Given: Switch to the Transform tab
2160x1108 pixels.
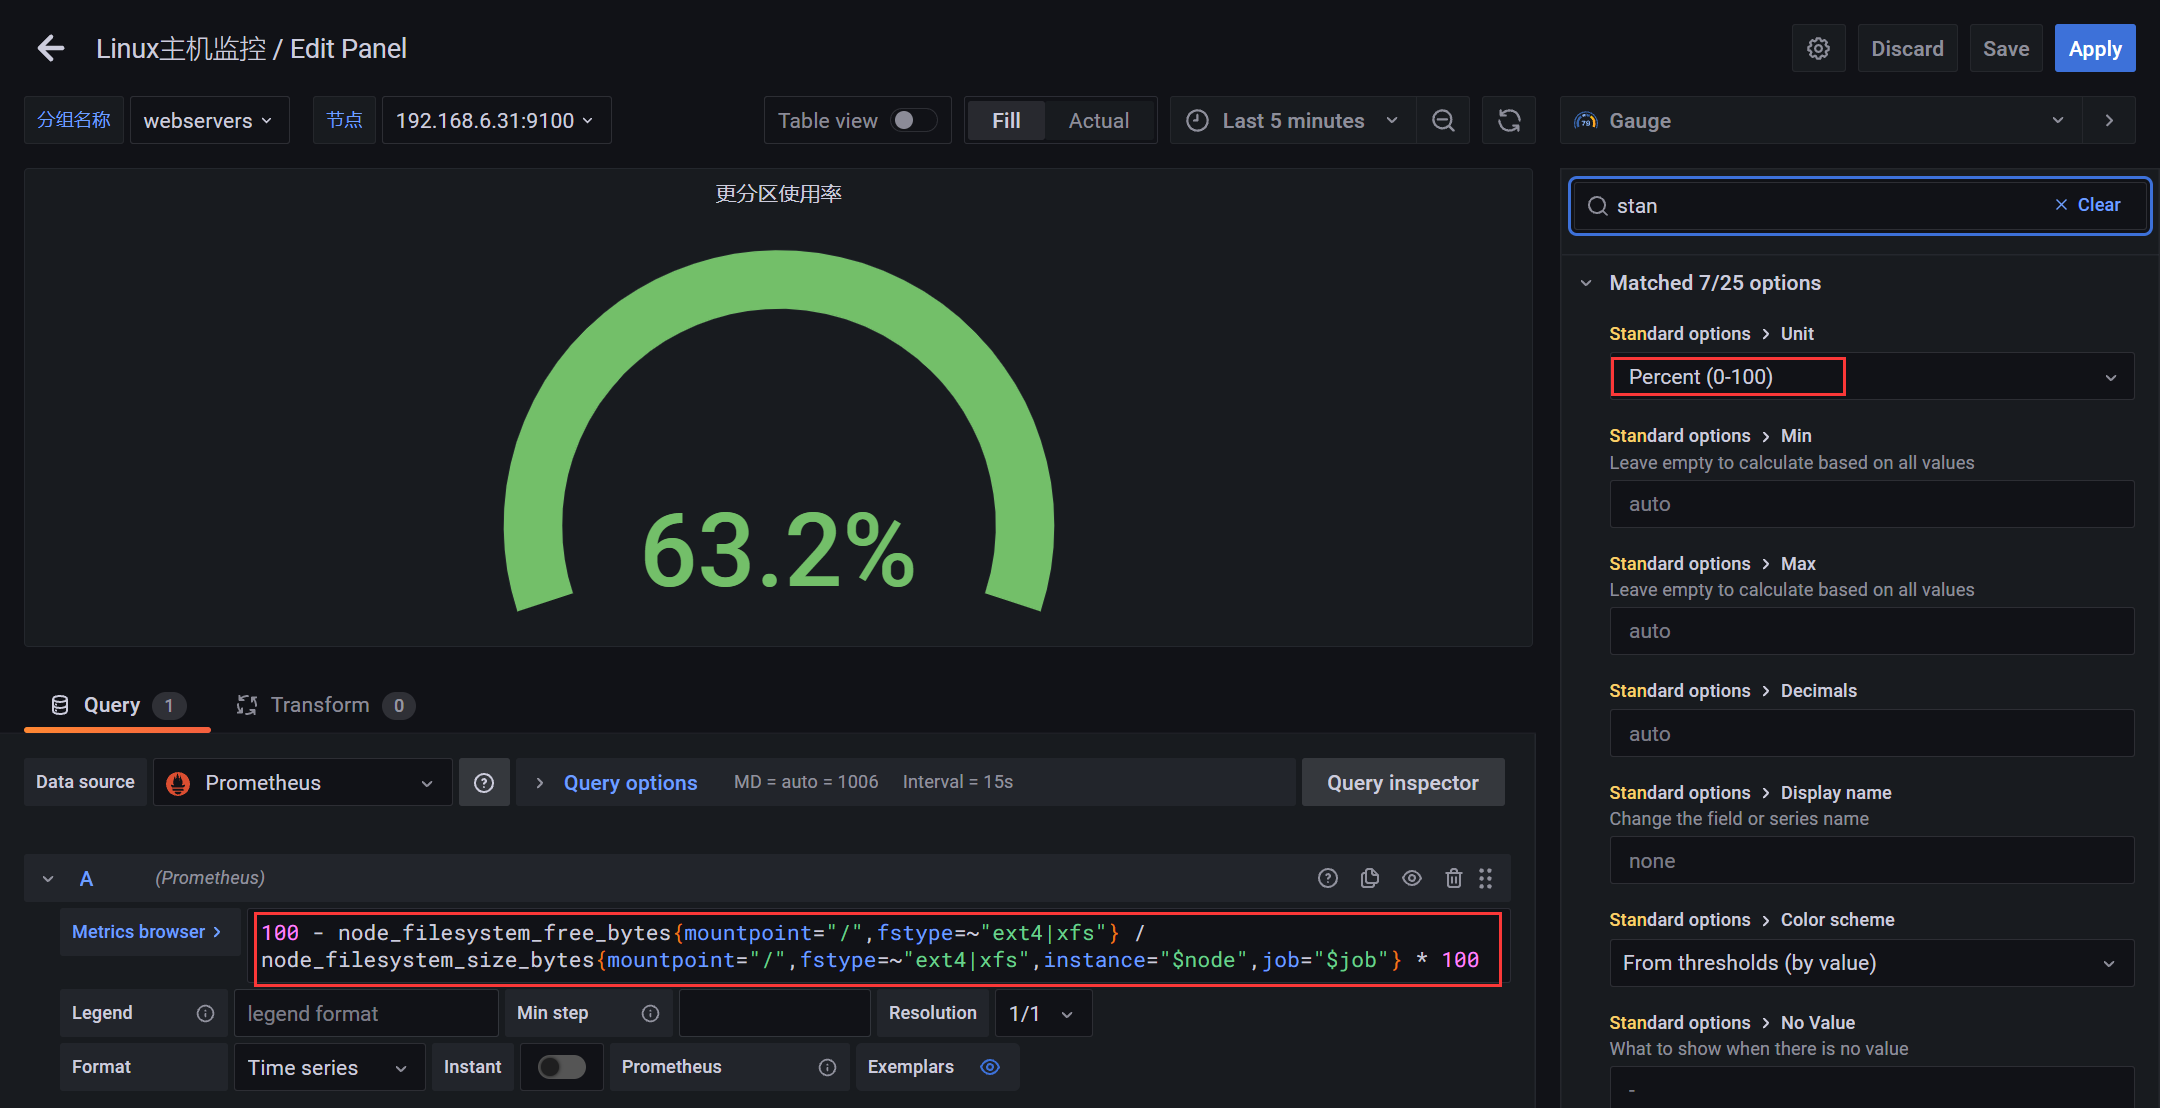Looking at the screenshot, I should (320, 705).
